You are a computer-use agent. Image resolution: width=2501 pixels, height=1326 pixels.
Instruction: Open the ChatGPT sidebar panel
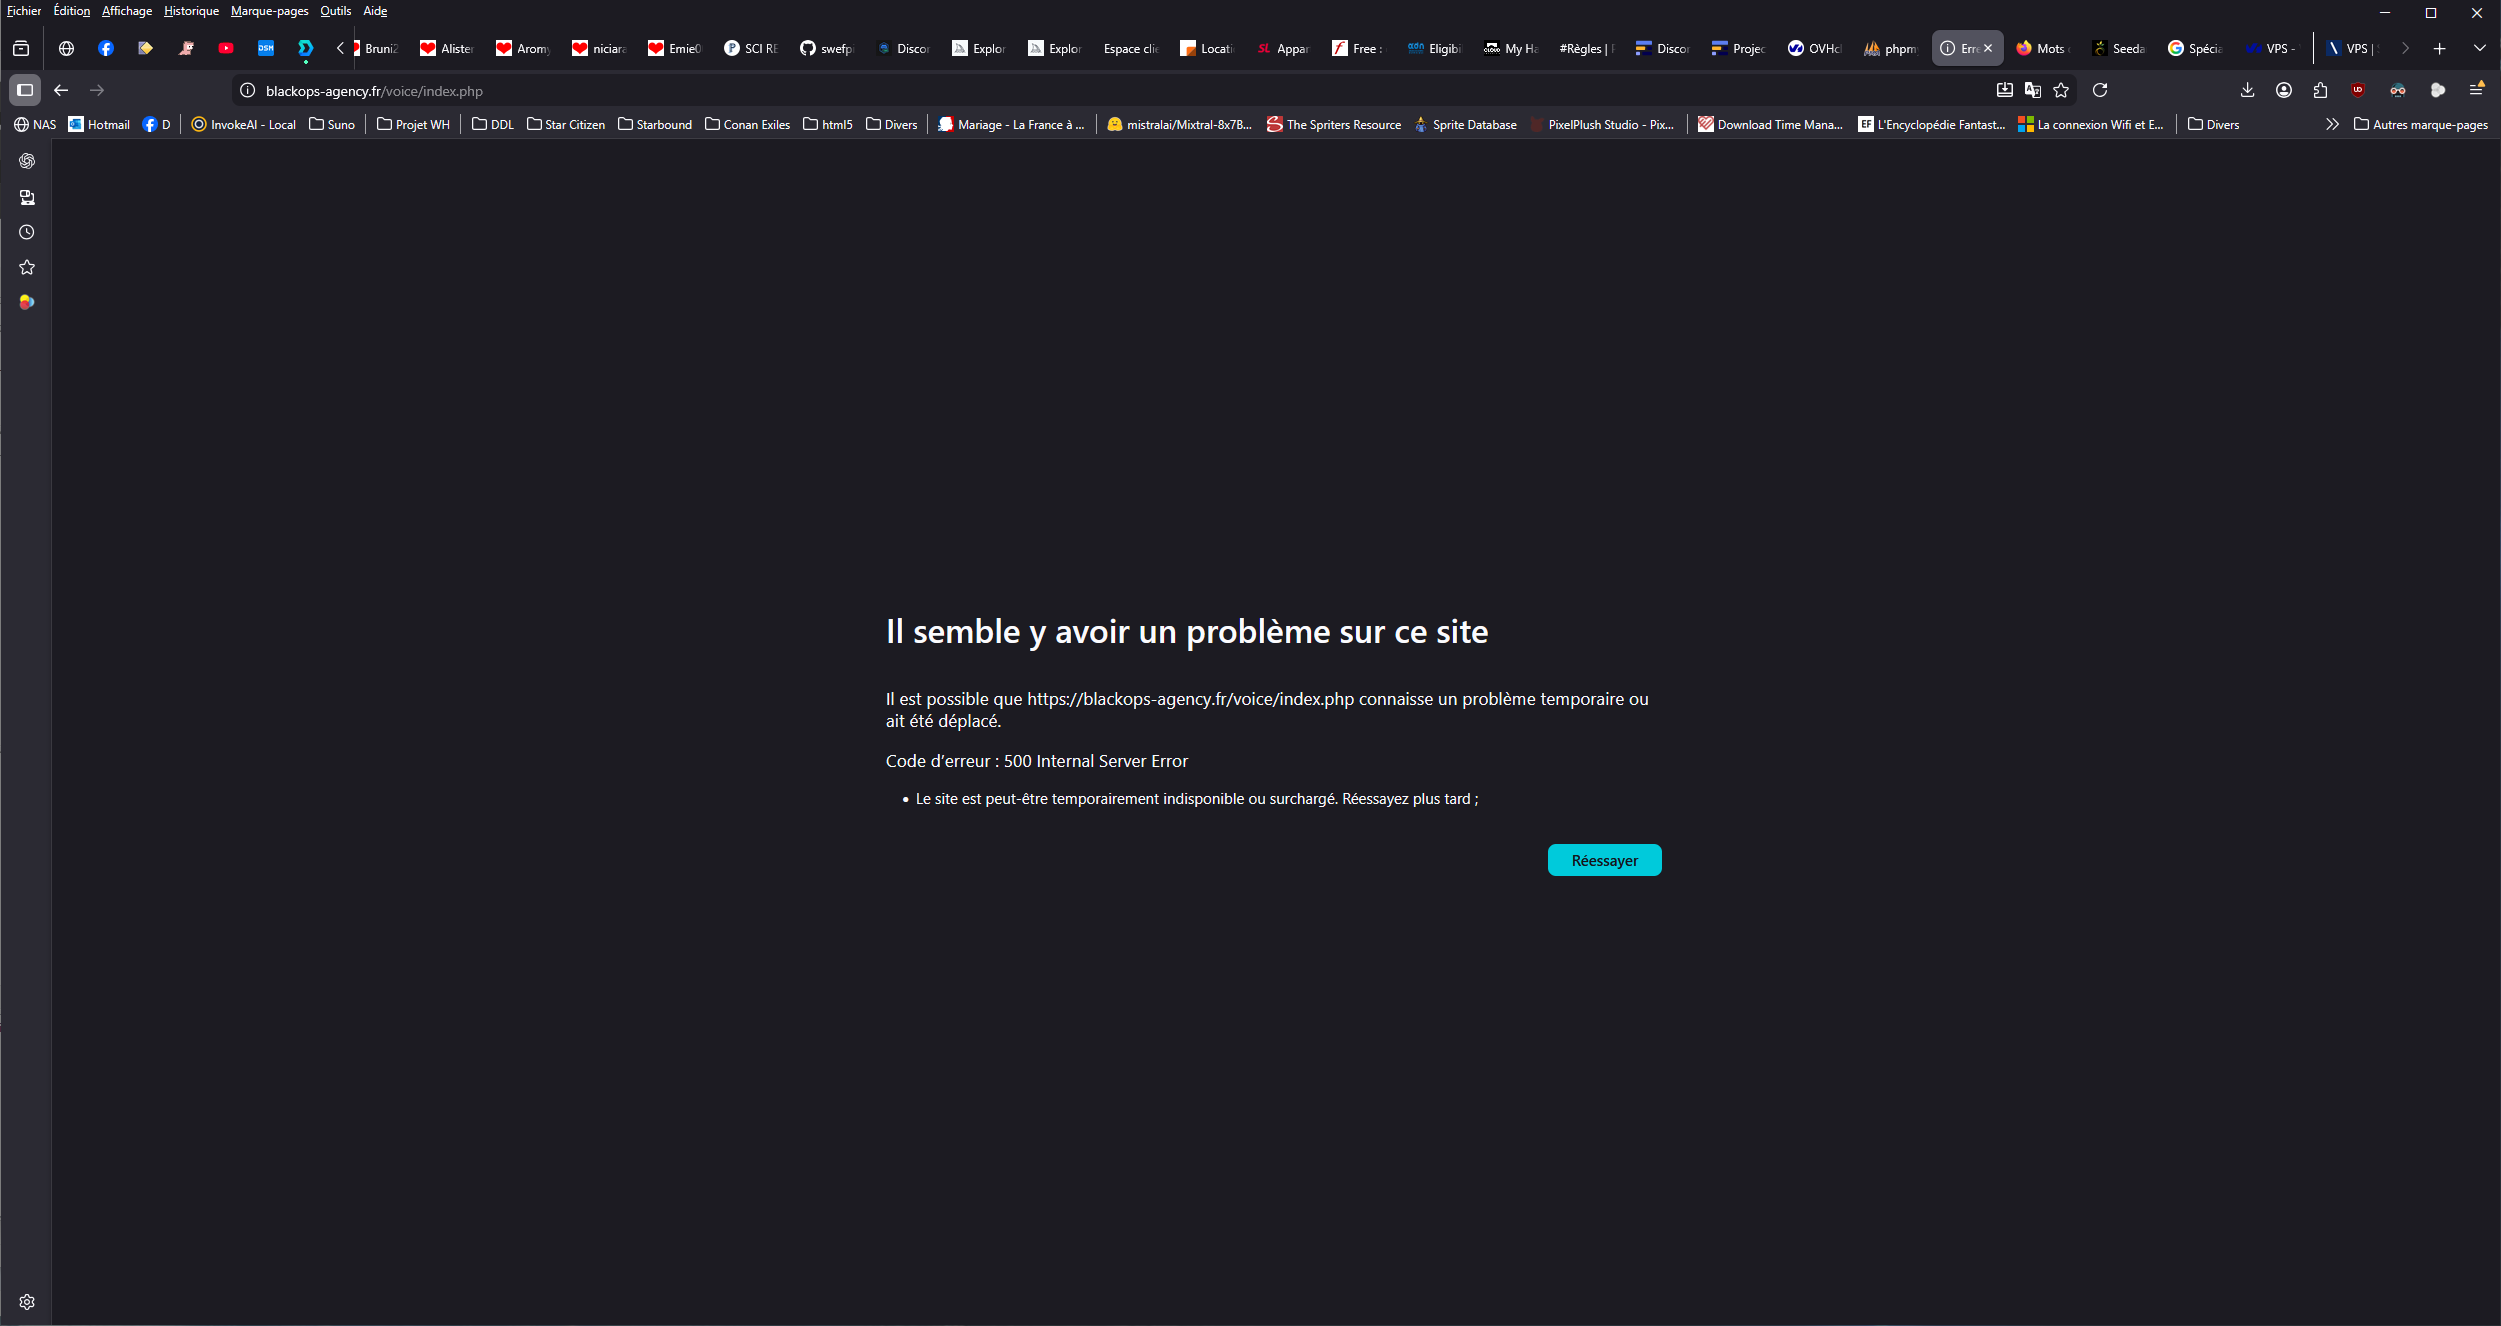tap(27, 161)
